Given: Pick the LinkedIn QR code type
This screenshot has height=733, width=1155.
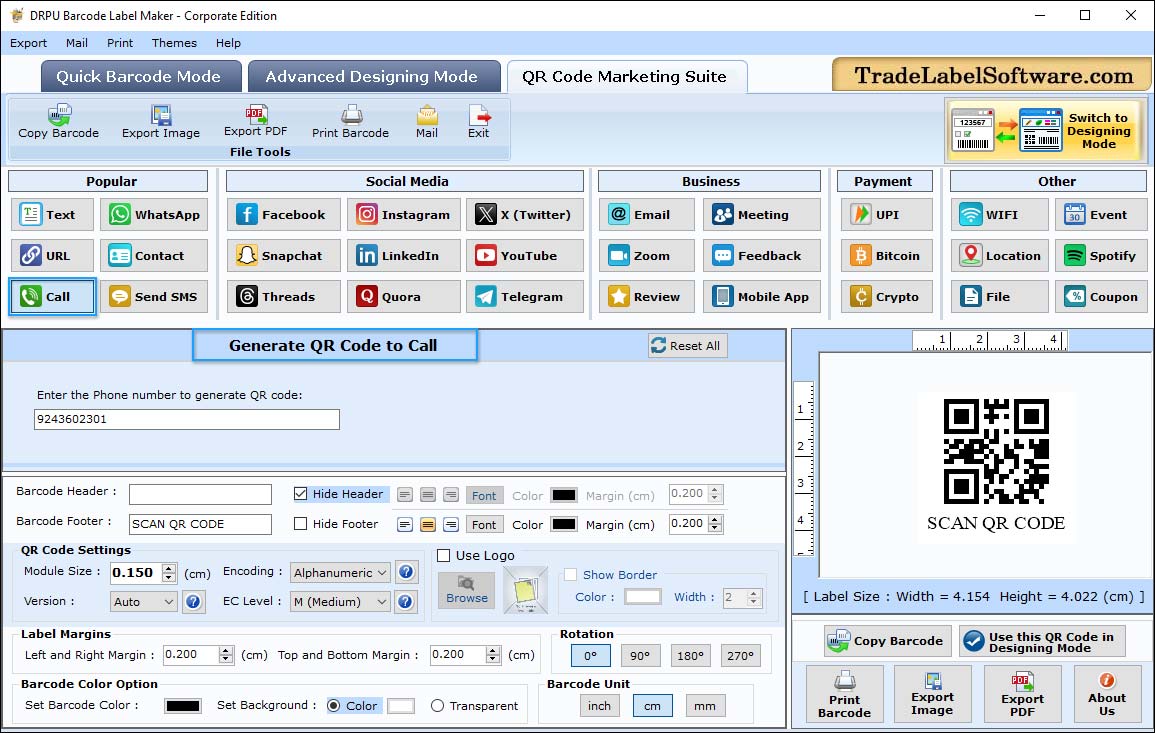Looking at the screenshot, I should click(x=404, y=256).
